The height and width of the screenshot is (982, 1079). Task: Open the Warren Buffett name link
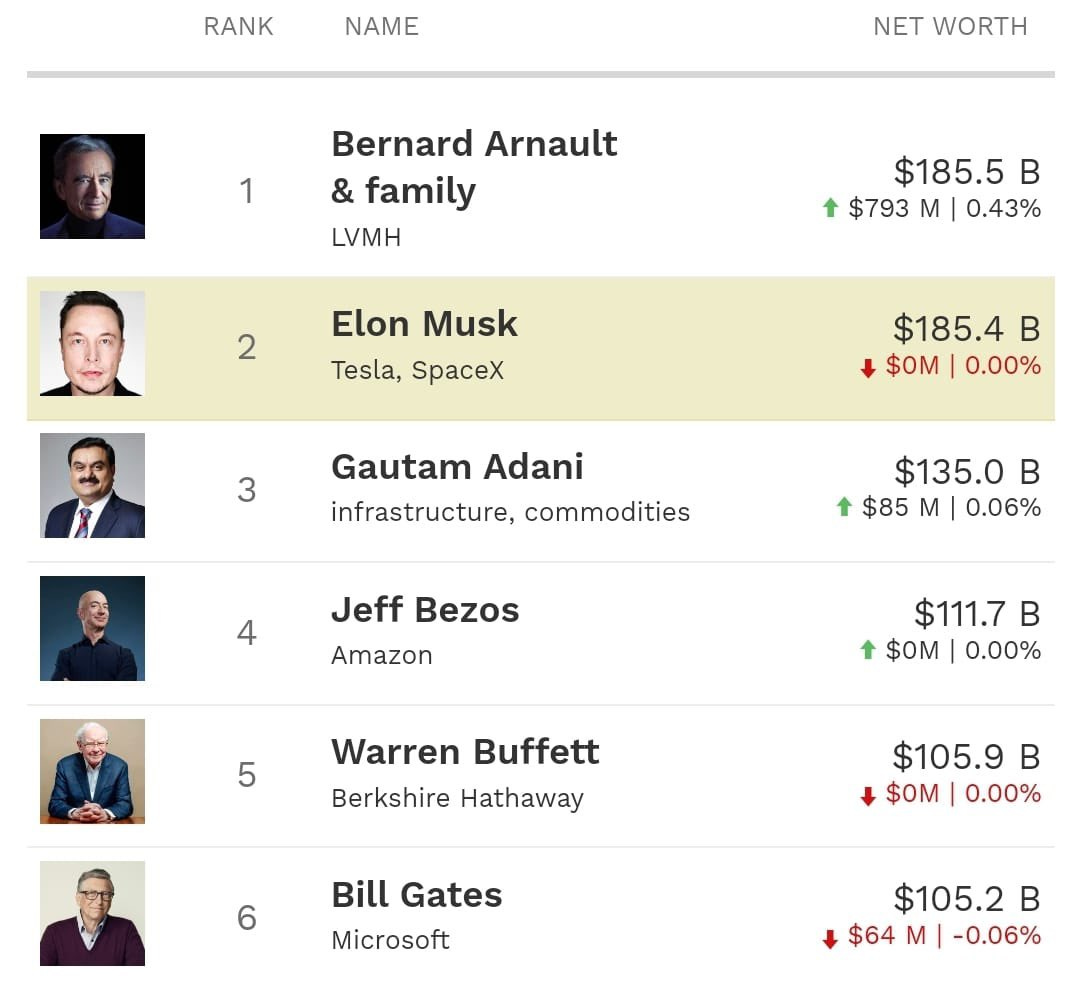[465, 751]
